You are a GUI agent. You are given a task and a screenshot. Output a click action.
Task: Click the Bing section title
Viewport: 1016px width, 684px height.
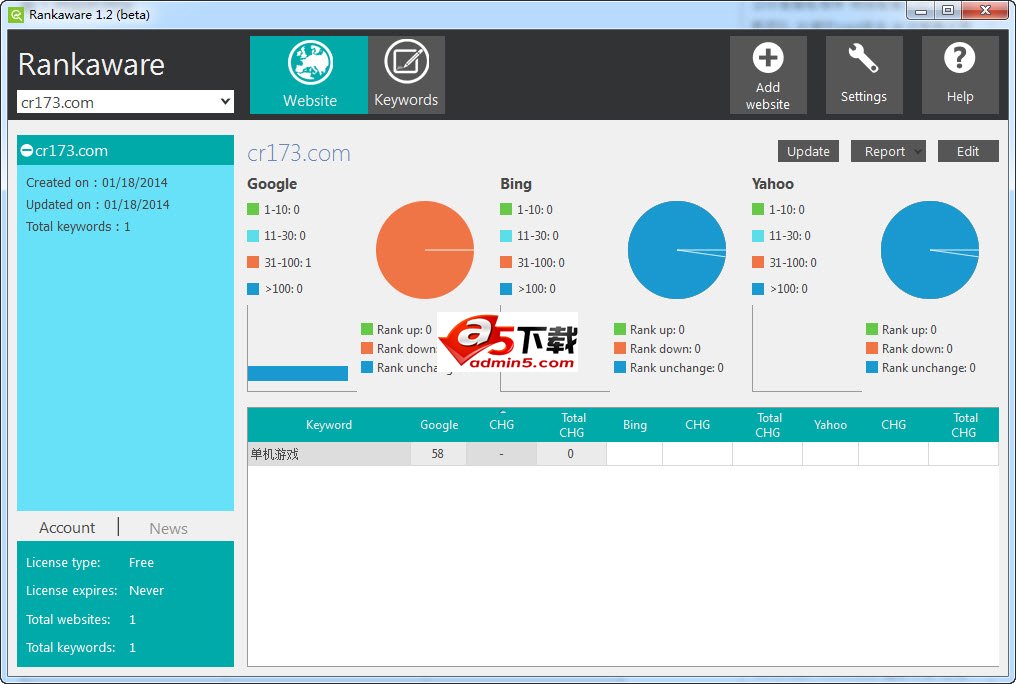pos(516,184)
